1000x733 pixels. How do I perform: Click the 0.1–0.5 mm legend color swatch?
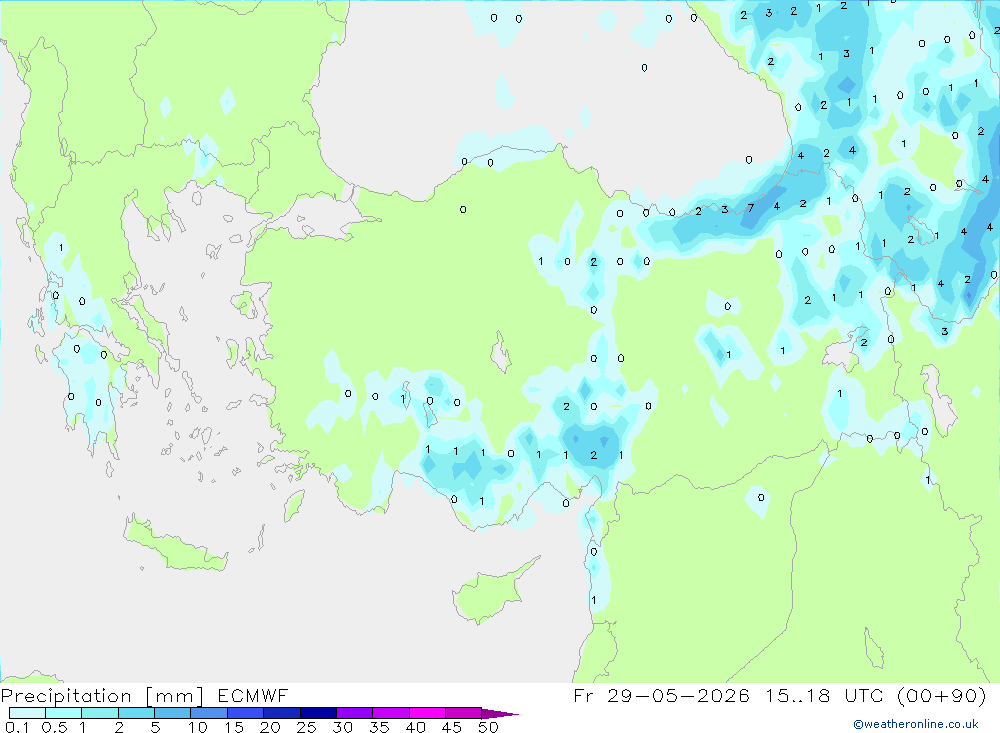[27, 713]
